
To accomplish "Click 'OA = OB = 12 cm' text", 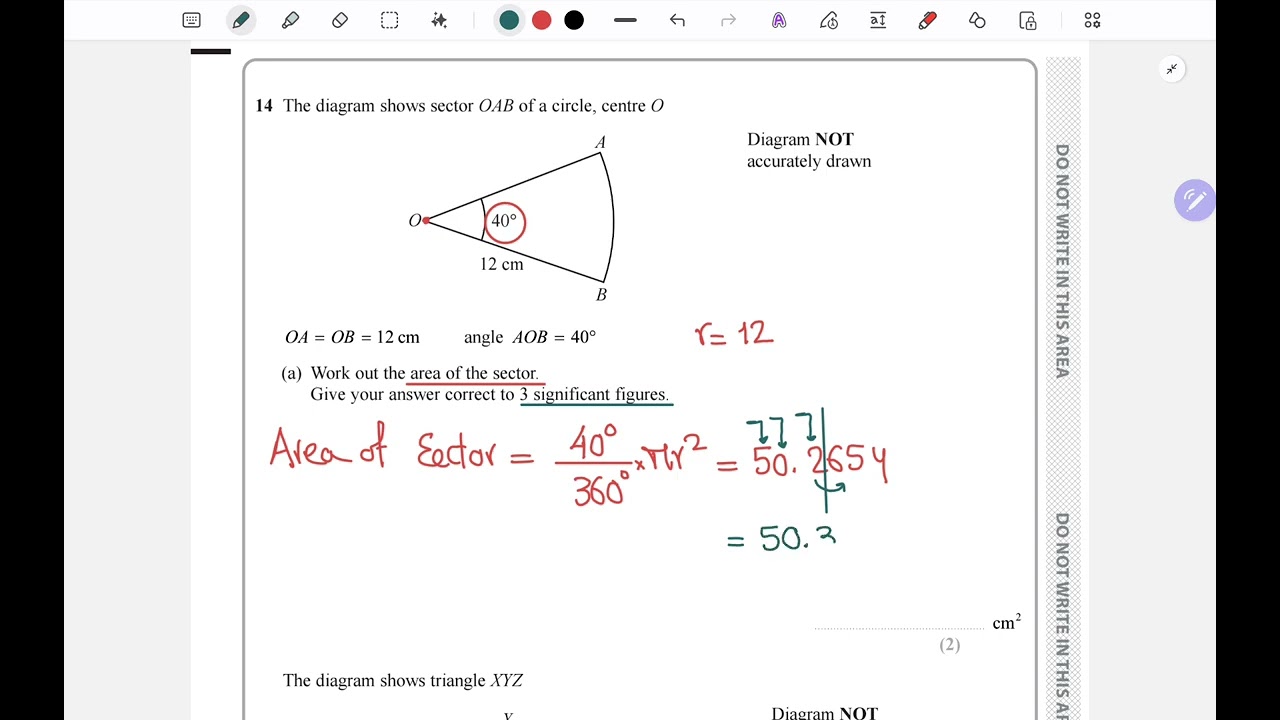I will [x=352, y=337].
